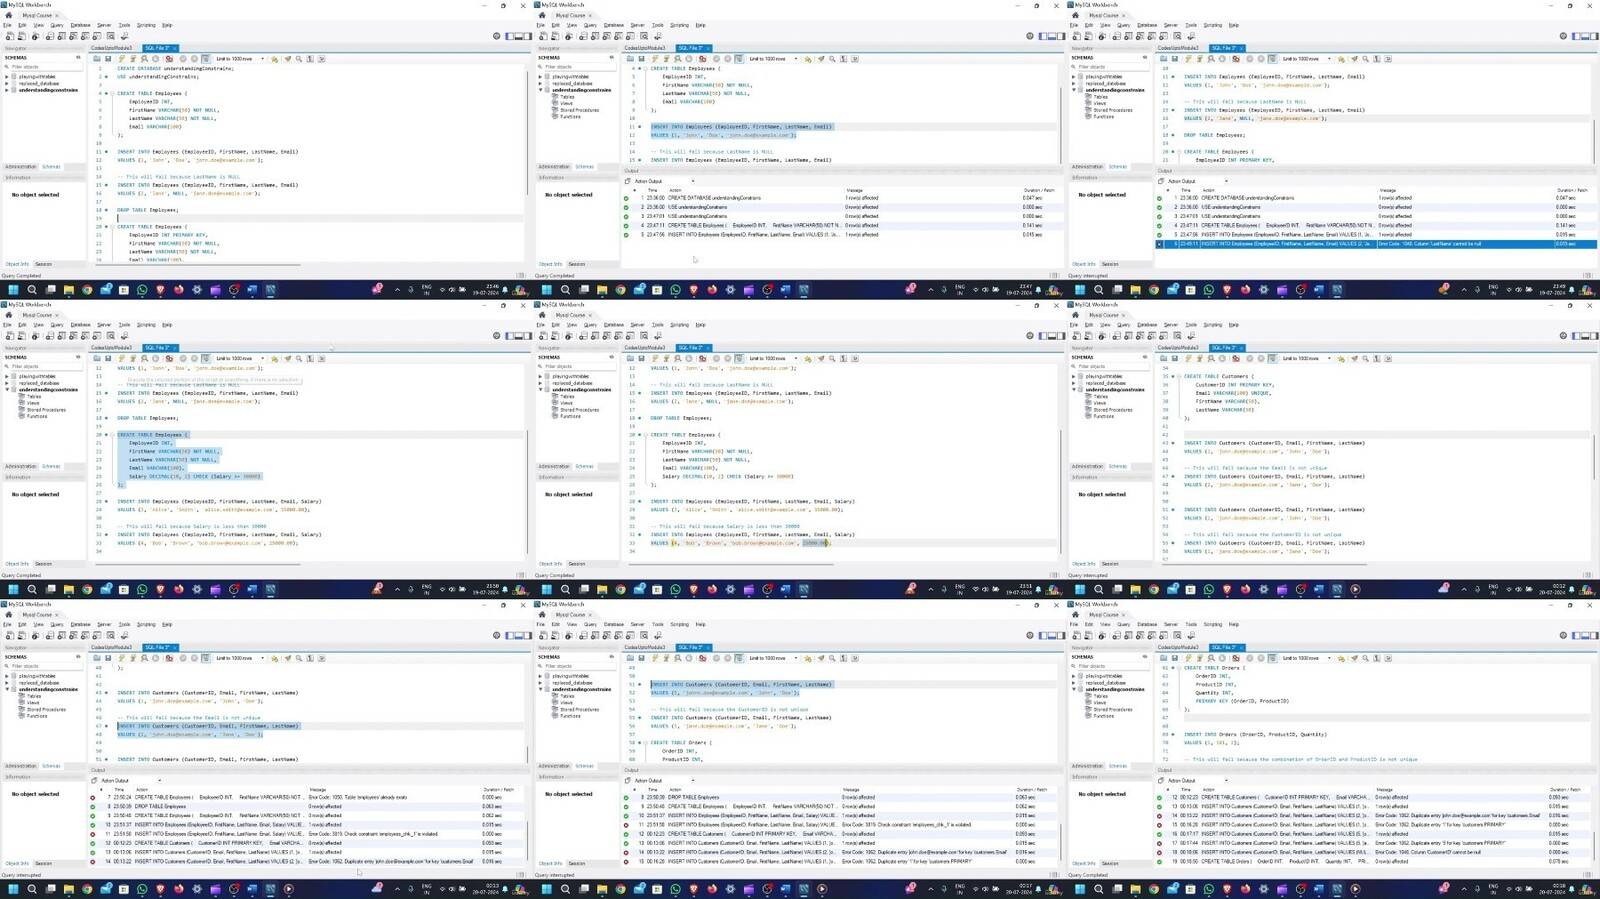Image resolution: width=1600 pixels, height=899 pixels.
Task: Roll back the transaction in the window with the highlighted Salary CHECK table
Action: click(x=194, y=358)
